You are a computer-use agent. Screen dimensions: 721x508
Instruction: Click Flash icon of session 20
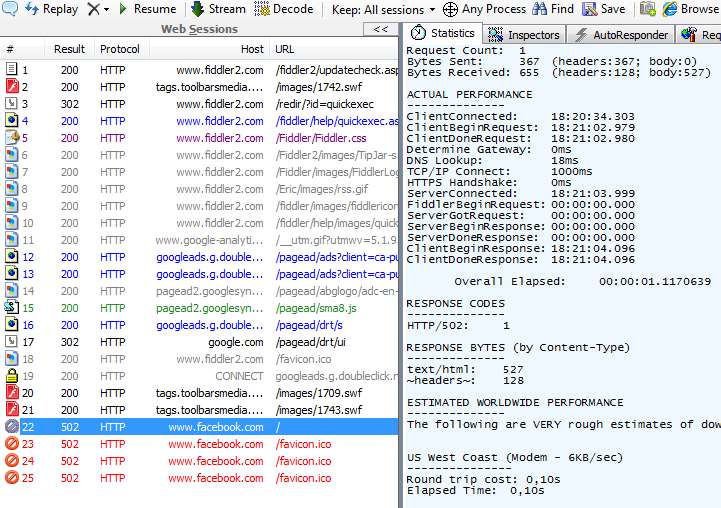(x=11, y=393)
